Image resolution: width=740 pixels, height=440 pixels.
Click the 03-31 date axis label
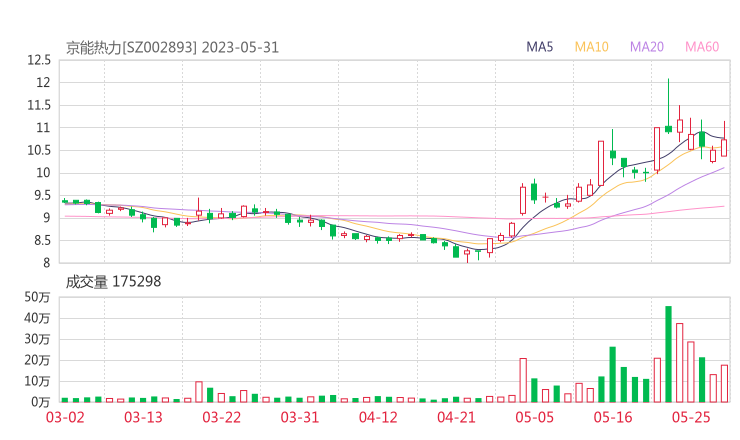pos(300,417)
